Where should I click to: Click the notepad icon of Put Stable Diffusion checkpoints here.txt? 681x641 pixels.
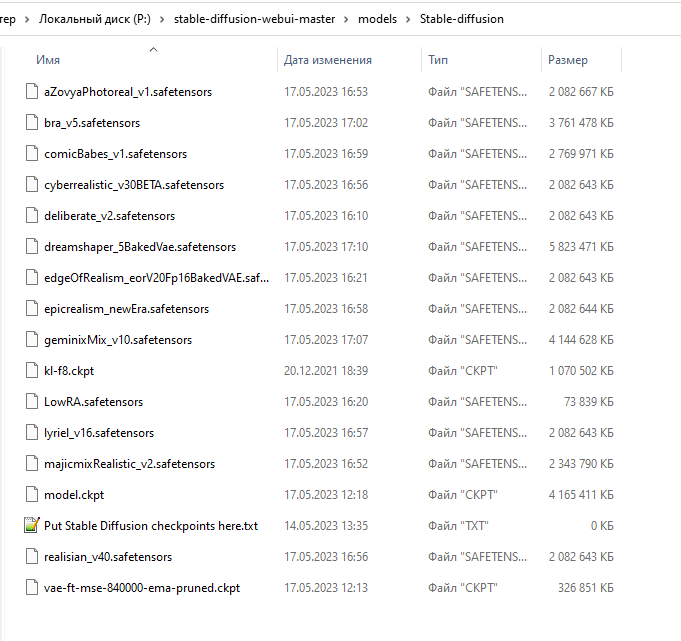pos(32,525)
